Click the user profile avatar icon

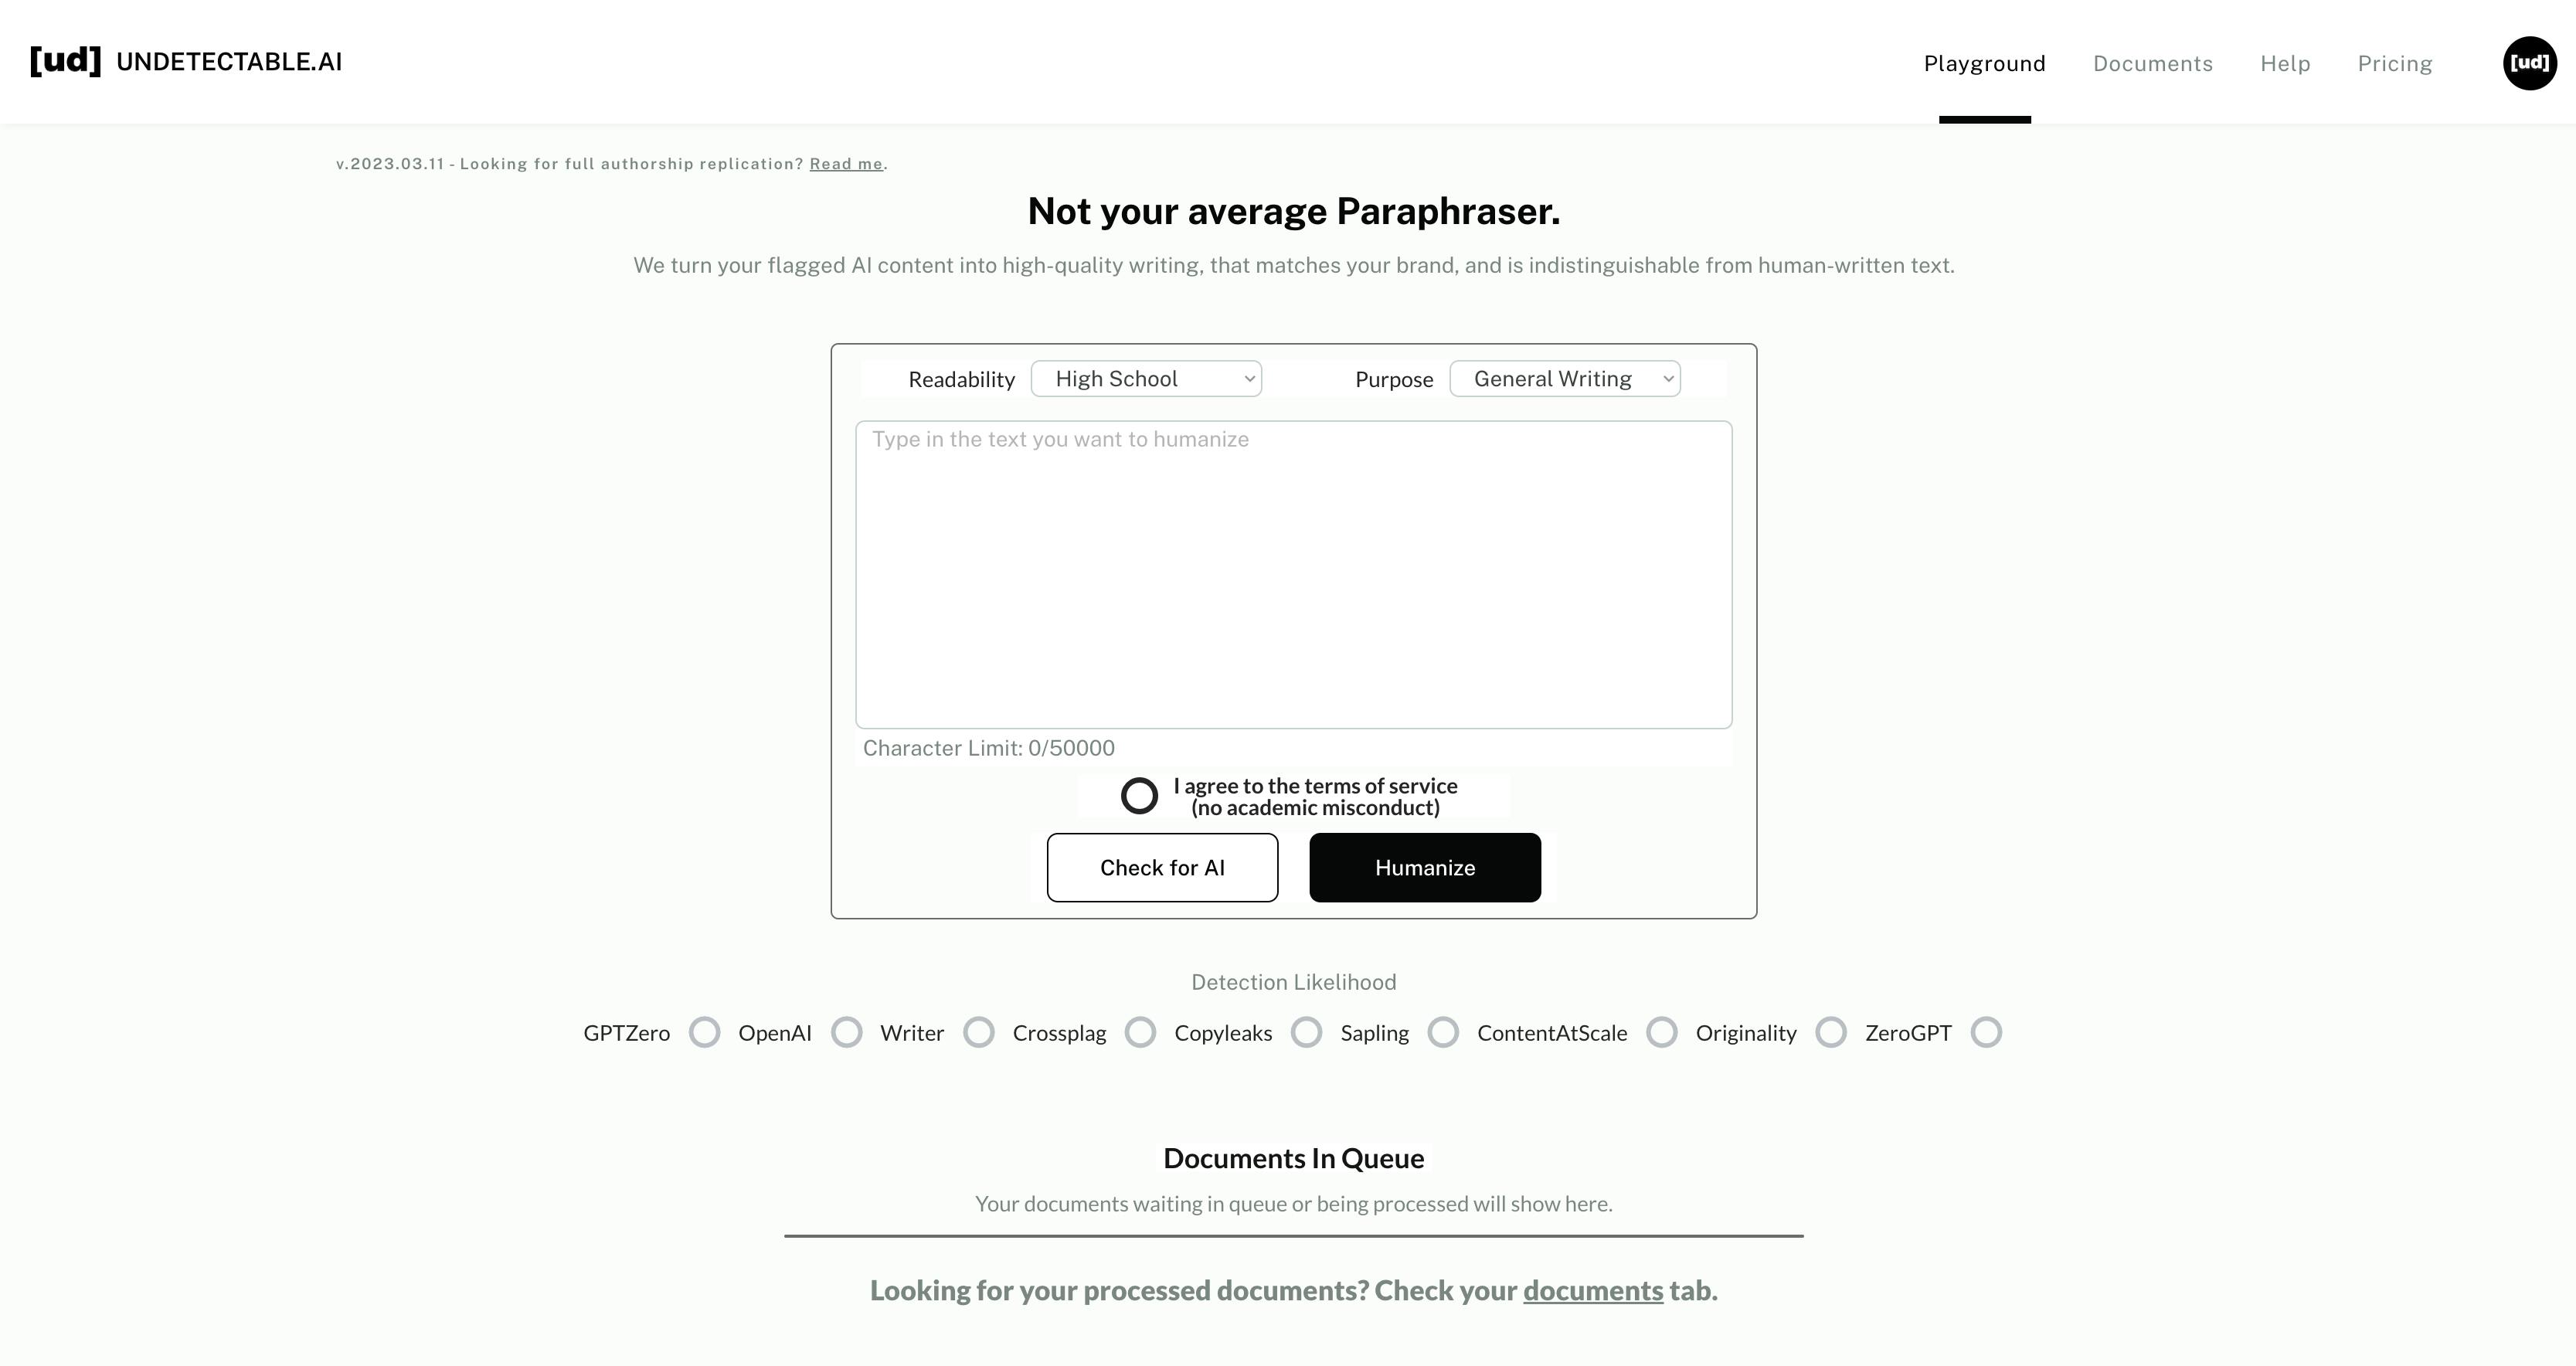click(x=2528, y=61)
